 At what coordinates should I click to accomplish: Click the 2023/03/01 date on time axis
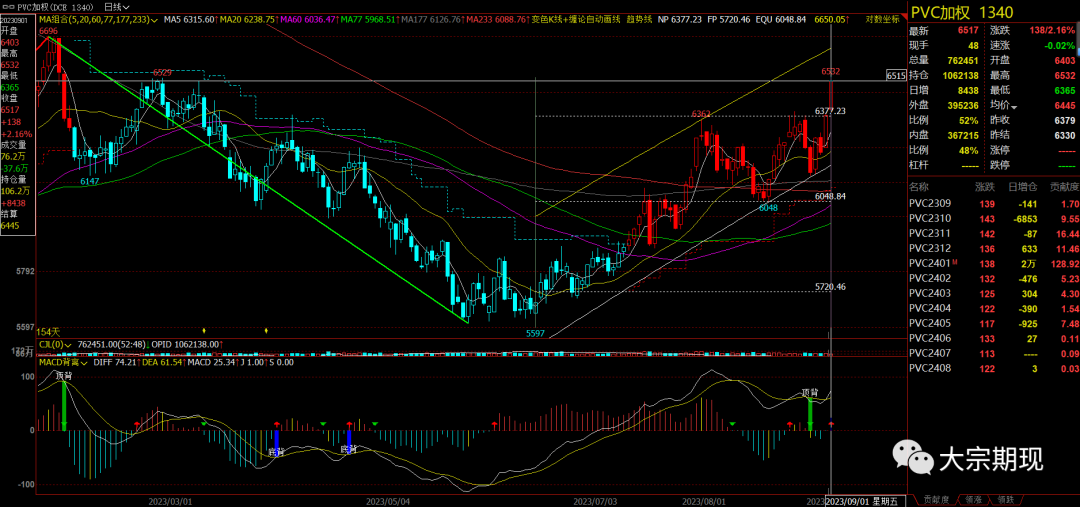click(169, 500)
